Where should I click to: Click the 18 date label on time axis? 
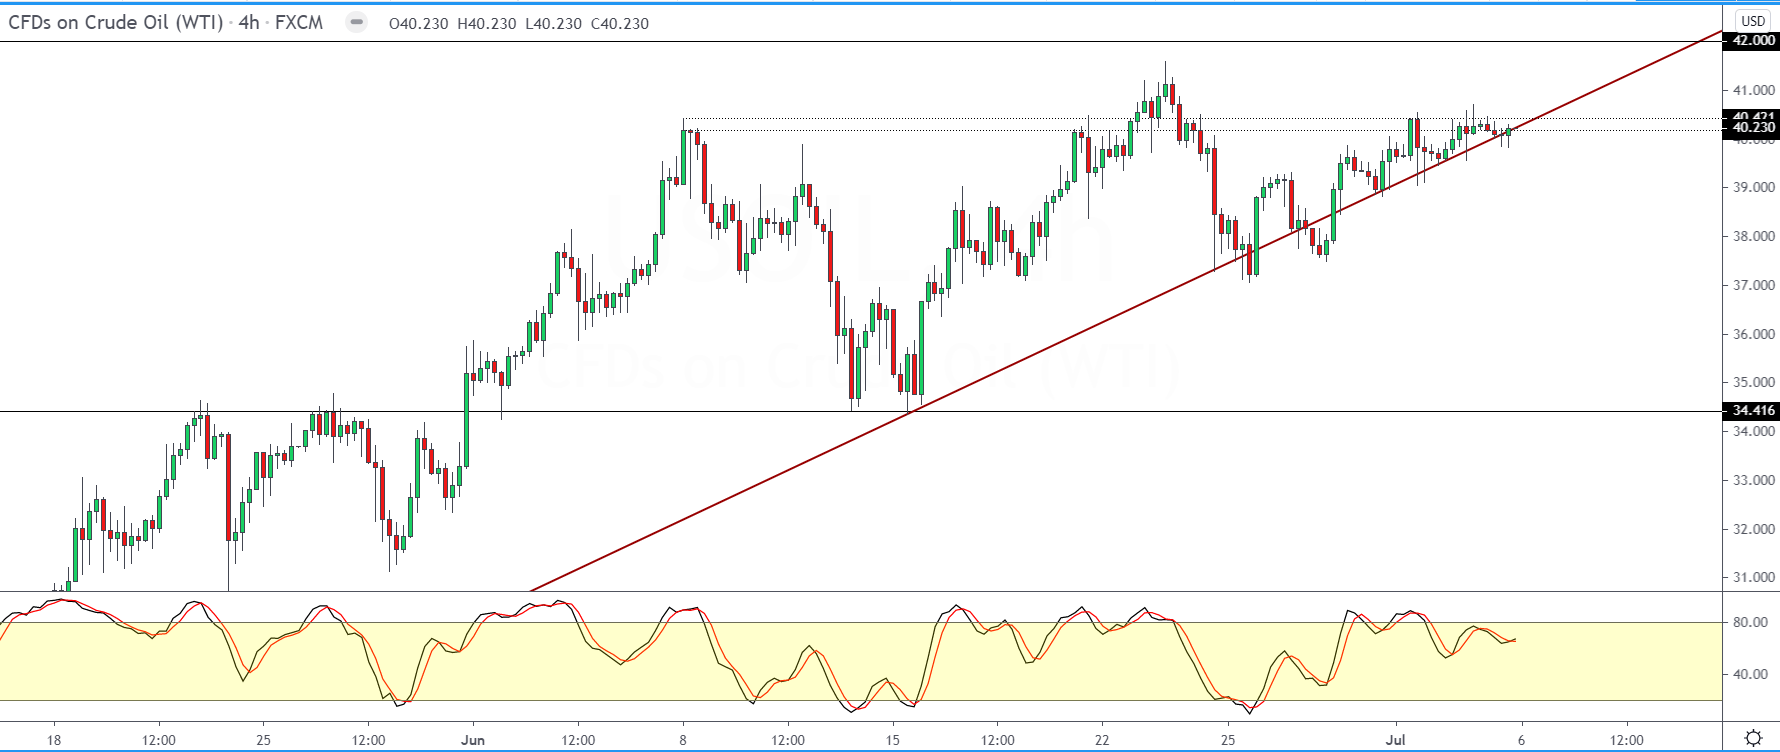54,740
